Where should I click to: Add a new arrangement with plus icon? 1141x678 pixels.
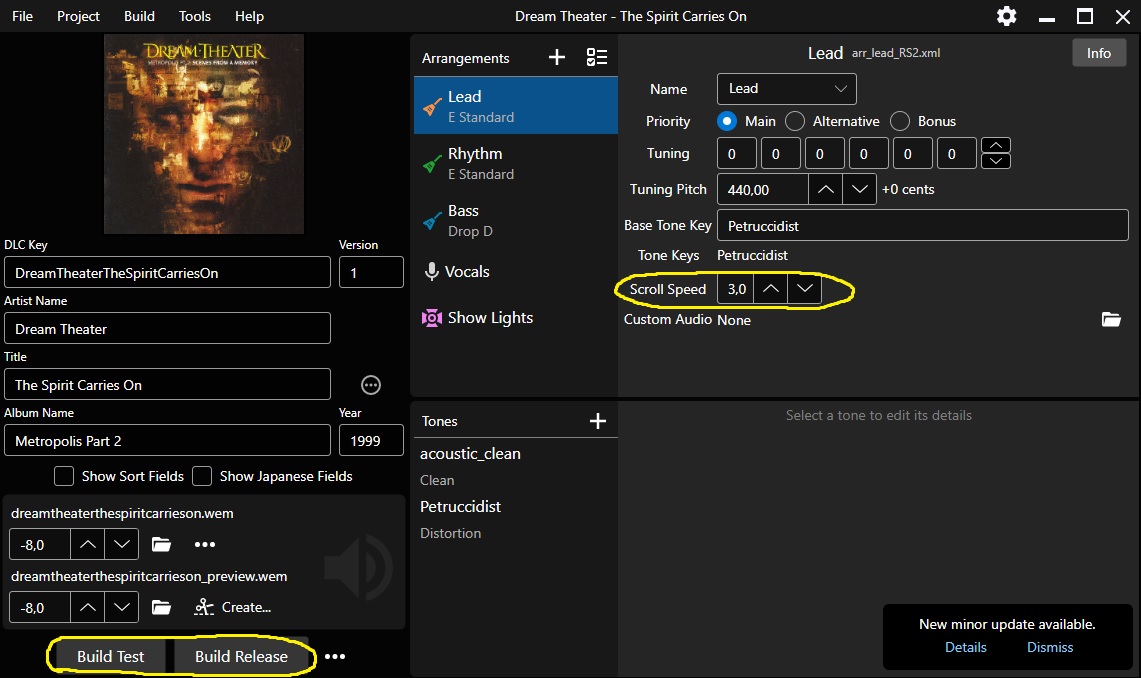[x=557, y=57]
